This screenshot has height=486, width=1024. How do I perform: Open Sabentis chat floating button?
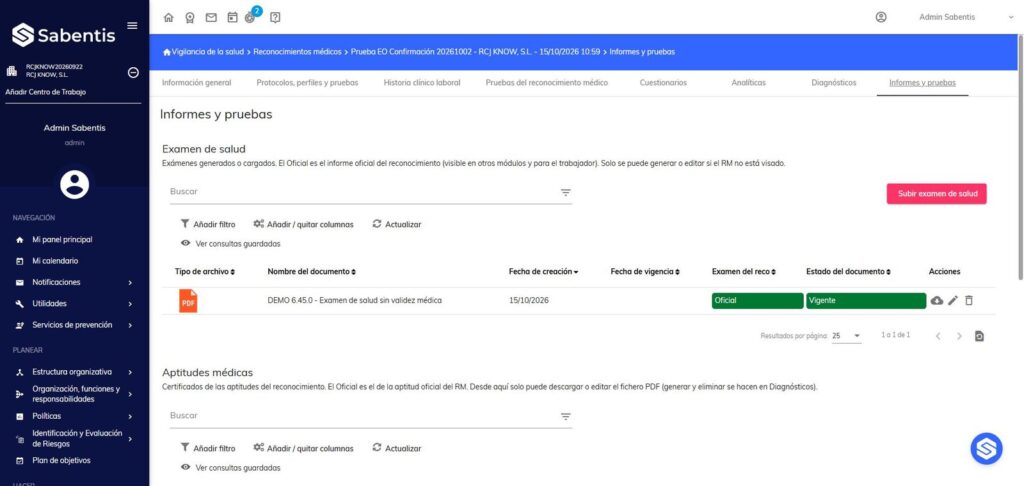[x=986, y=449]
